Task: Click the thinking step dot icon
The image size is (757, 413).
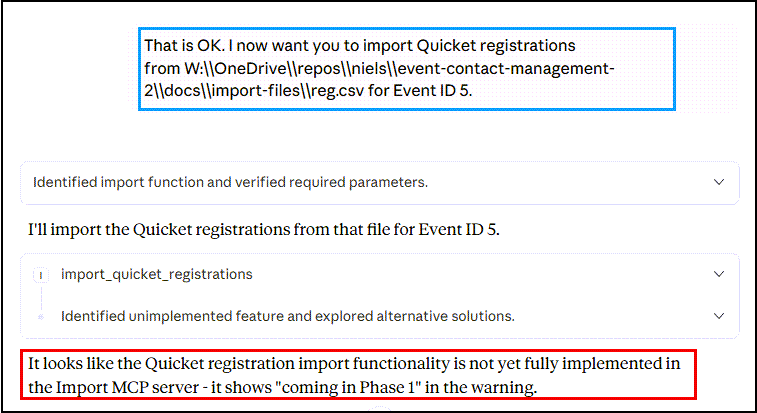Action: point(41,316)
